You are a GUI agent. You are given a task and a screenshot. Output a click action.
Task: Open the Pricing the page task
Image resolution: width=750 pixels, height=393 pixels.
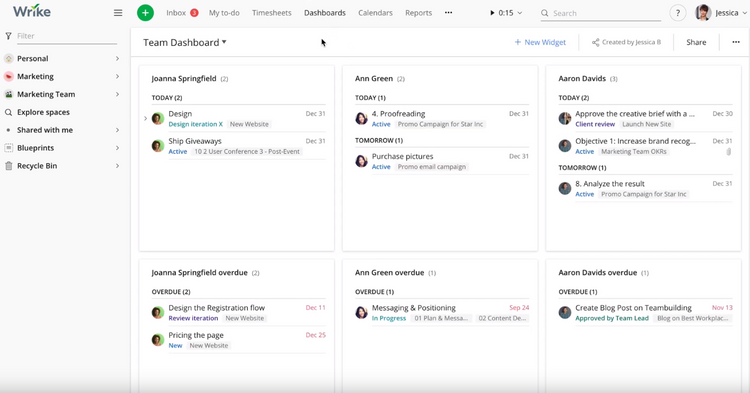coord(196,335)
